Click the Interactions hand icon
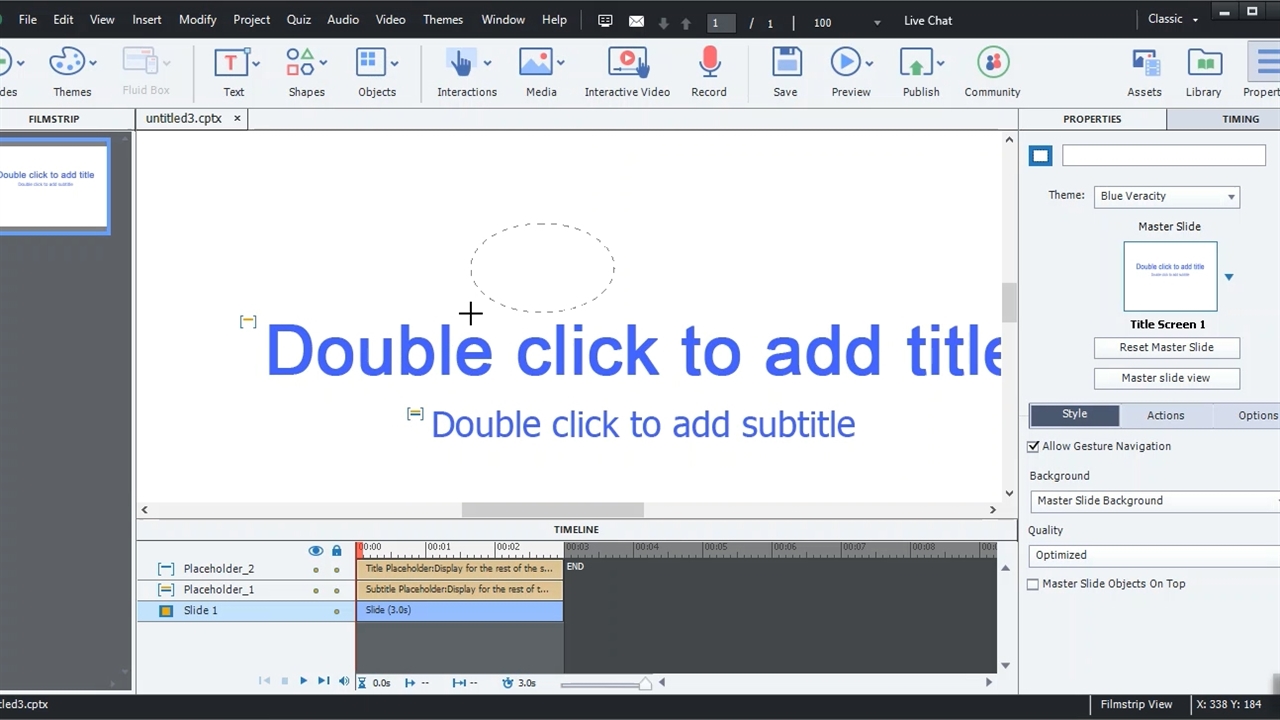Screen dimensions: 1280x720 point(460,64)
